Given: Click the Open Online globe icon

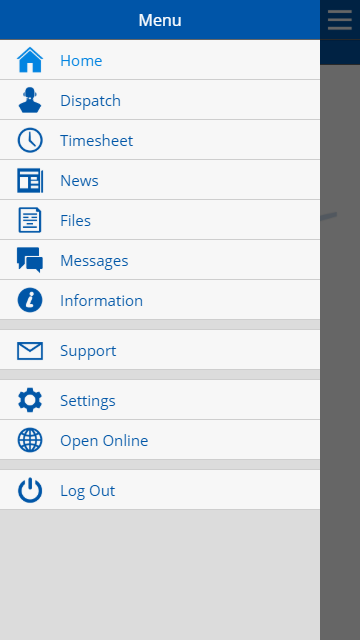Looking at the screenshot, I should (x=30, y=440).
